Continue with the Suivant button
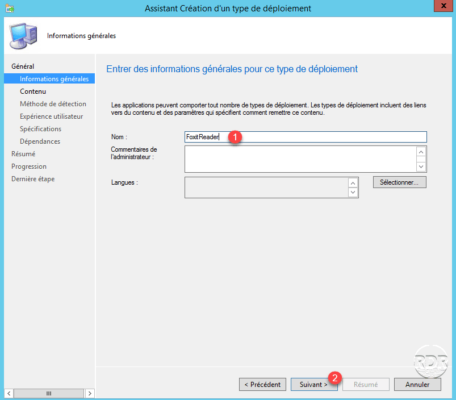This screenshot has height=400, width=456. 314,384
